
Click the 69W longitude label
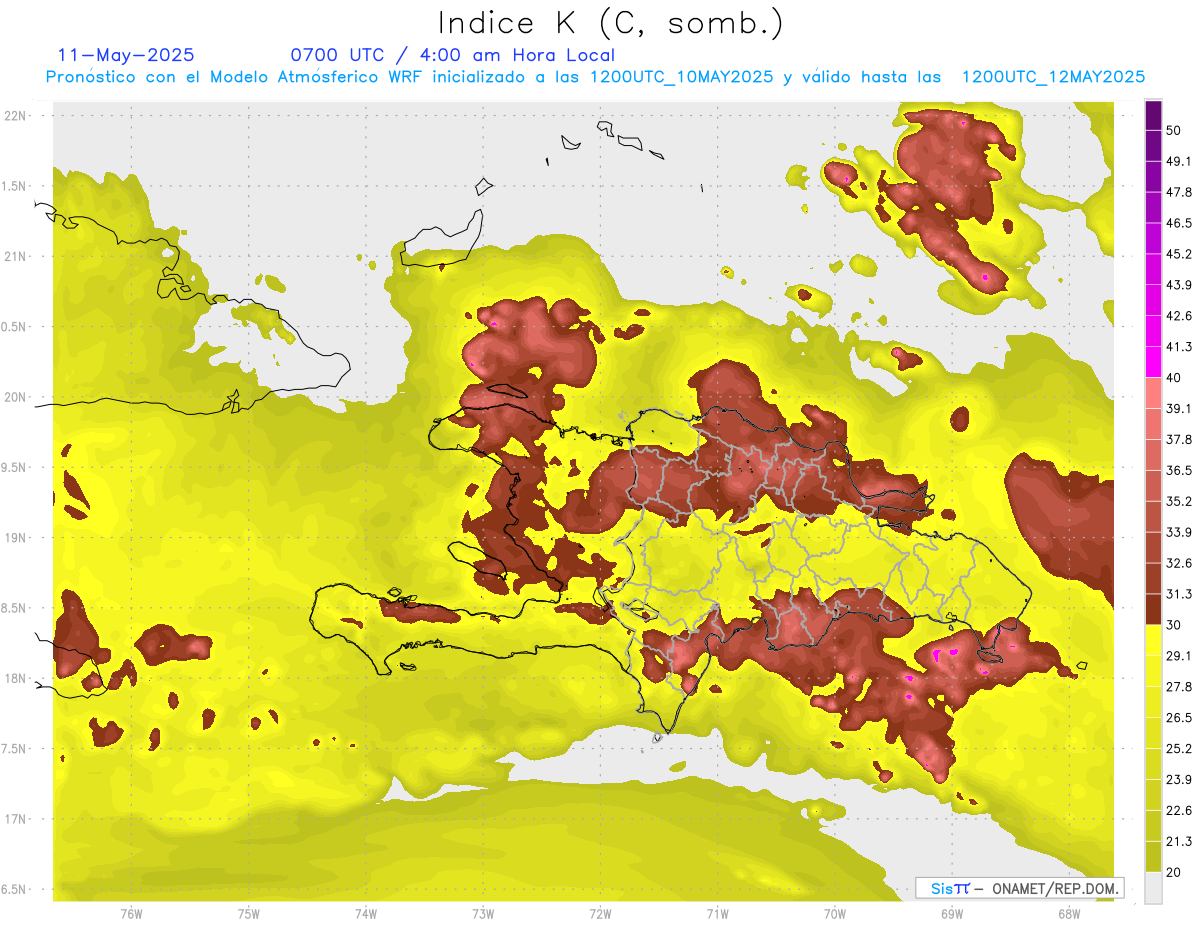click(x=951, y=913)
